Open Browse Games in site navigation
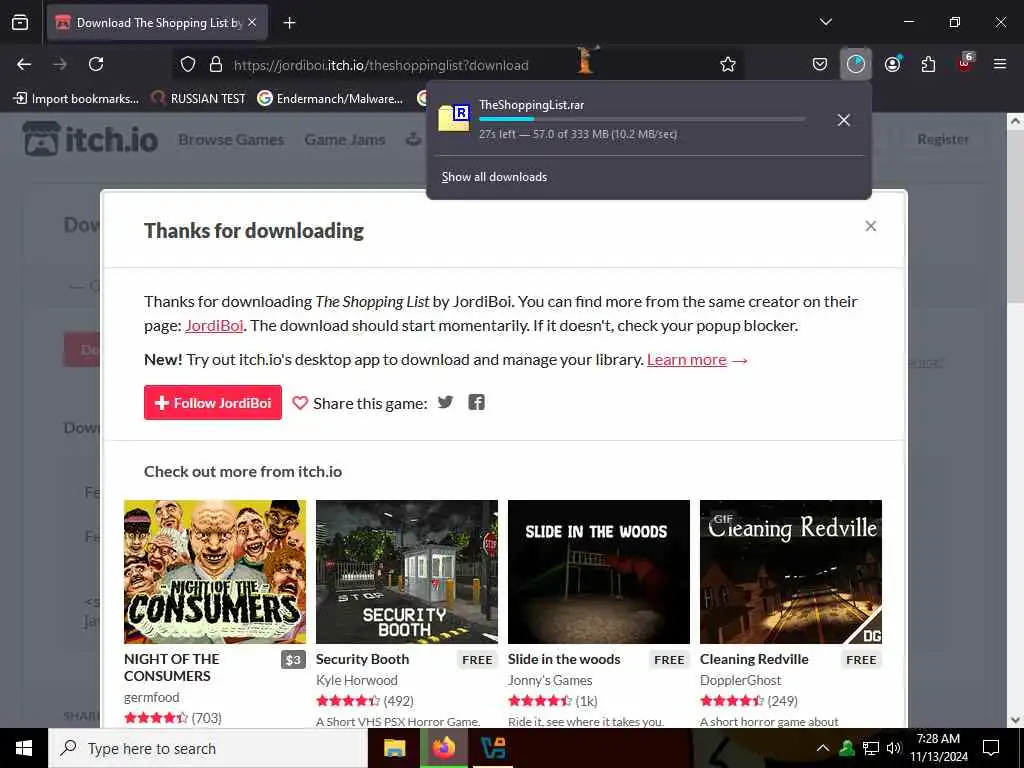Screen dimensions: 1024x768 (231, 139)
